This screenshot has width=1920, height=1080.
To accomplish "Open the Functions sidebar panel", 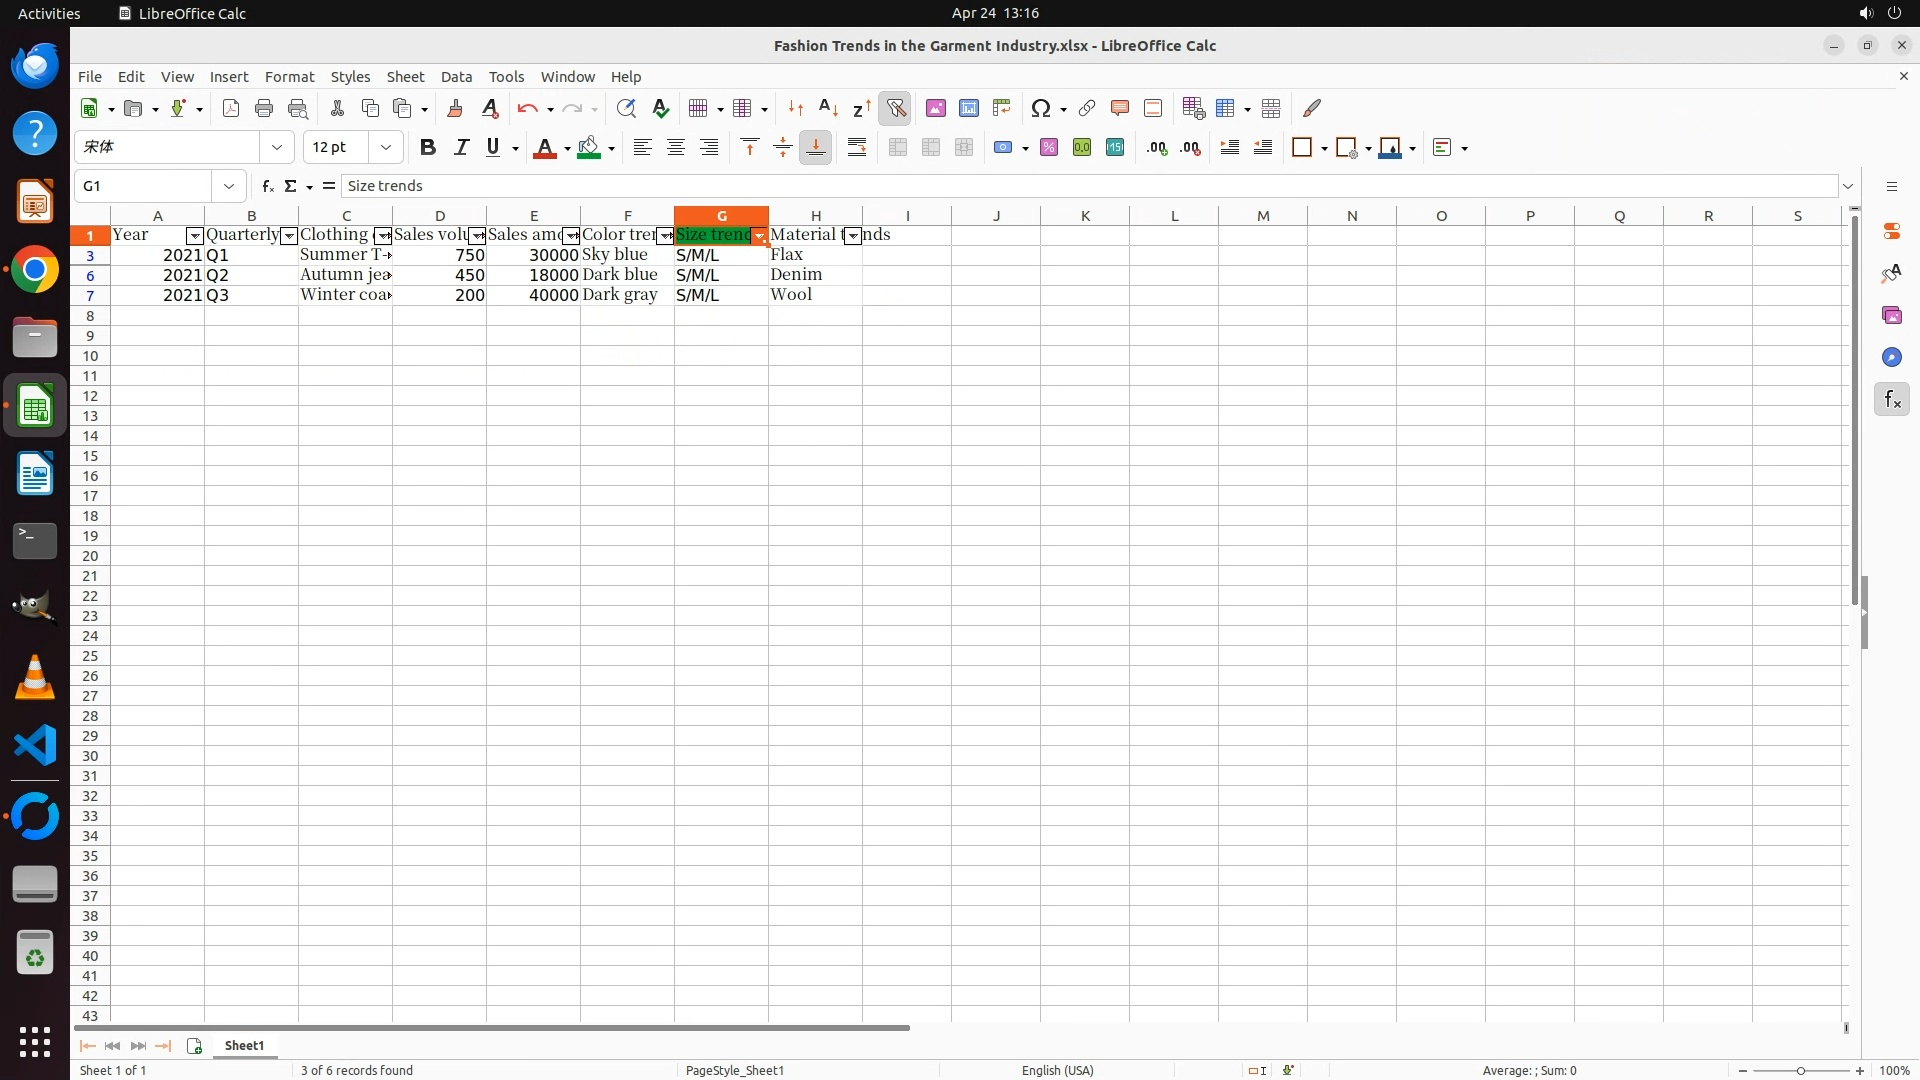I will [1891, 400].
